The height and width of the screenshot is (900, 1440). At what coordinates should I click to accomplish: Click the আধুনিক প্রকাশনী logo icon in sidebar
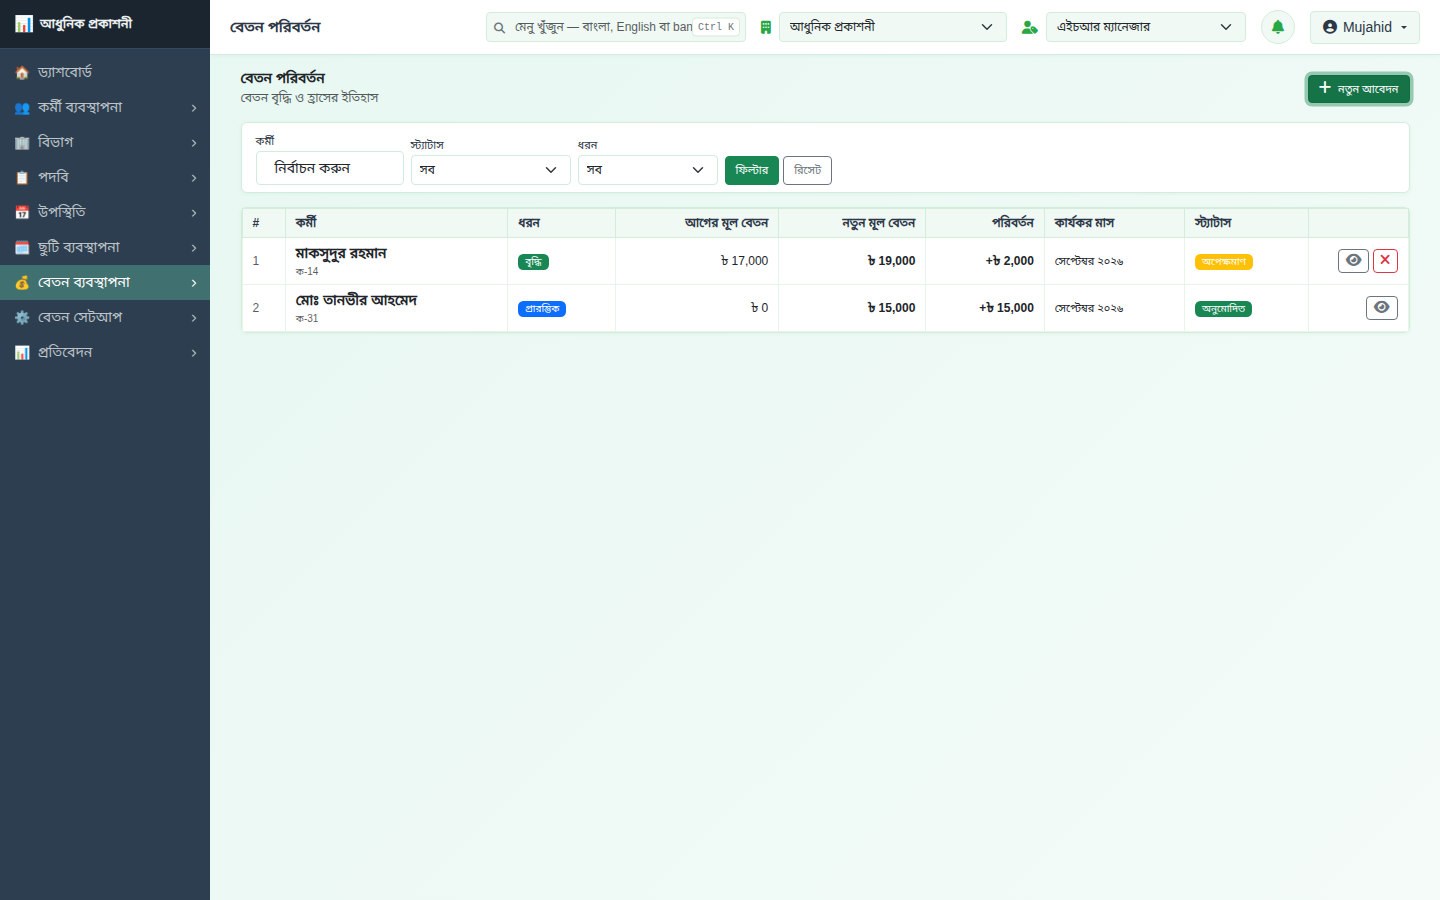click(x=23, y=24)
